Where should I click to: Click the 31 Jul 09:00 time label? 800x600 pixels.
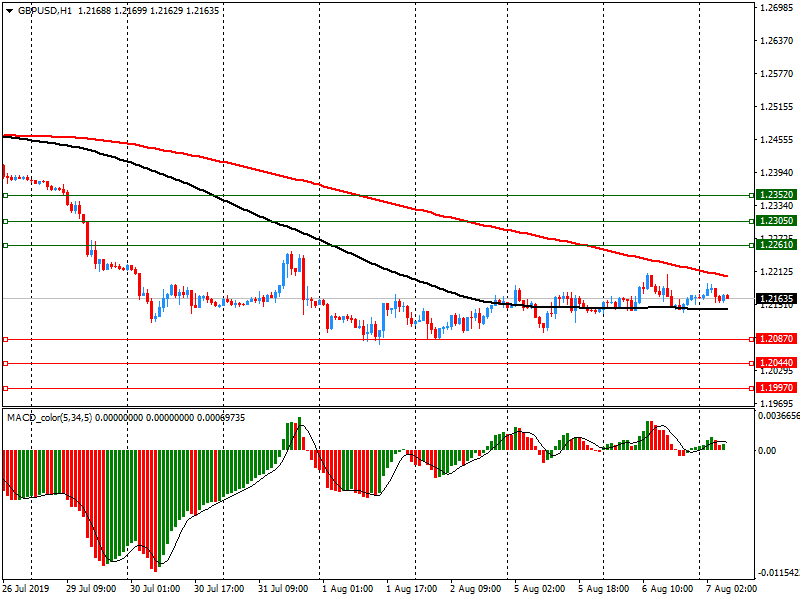[x=283, y=589]
